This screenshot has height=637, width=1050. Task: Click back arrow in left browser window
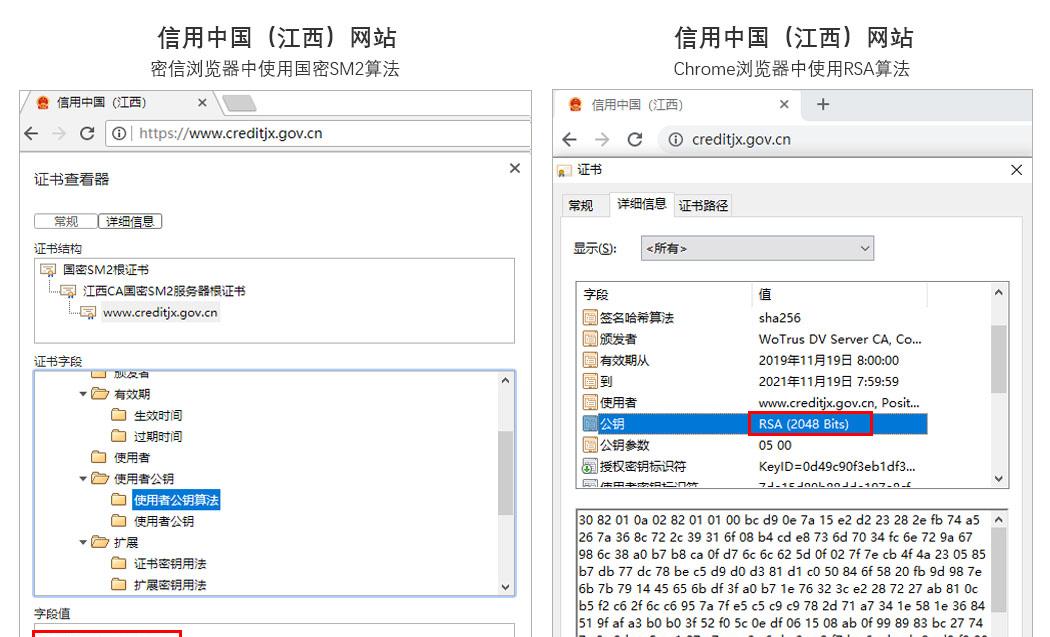tap(31, 133)
